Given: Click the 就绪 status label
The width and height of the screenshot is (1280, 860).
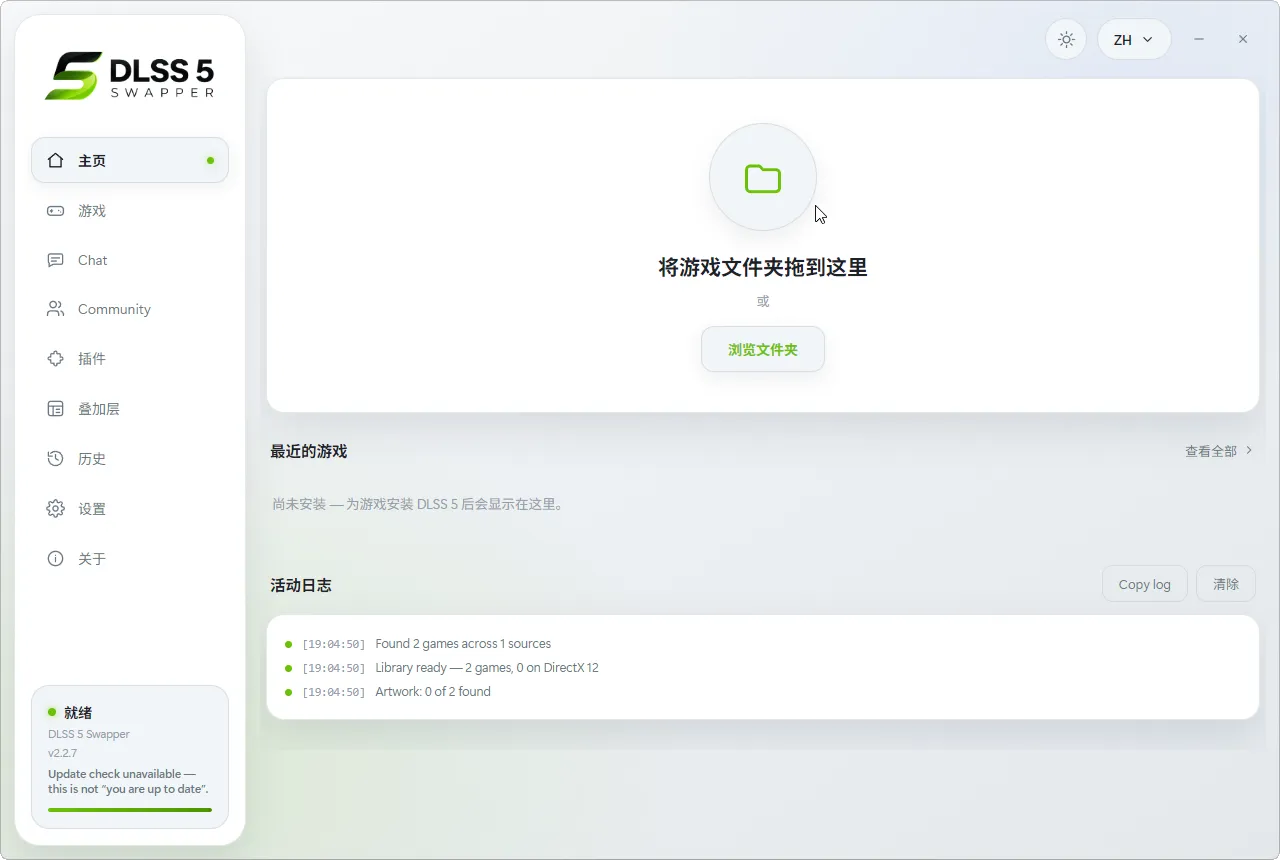Looking at the screenshot, I should click(78, 713).
